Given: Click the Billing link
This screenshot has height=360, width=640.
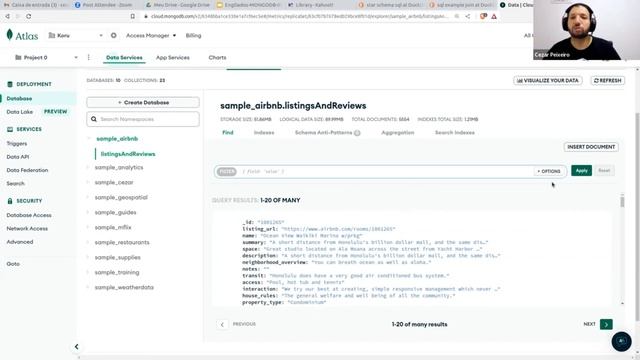Looking at the screenshot, I should coord(193,36).
